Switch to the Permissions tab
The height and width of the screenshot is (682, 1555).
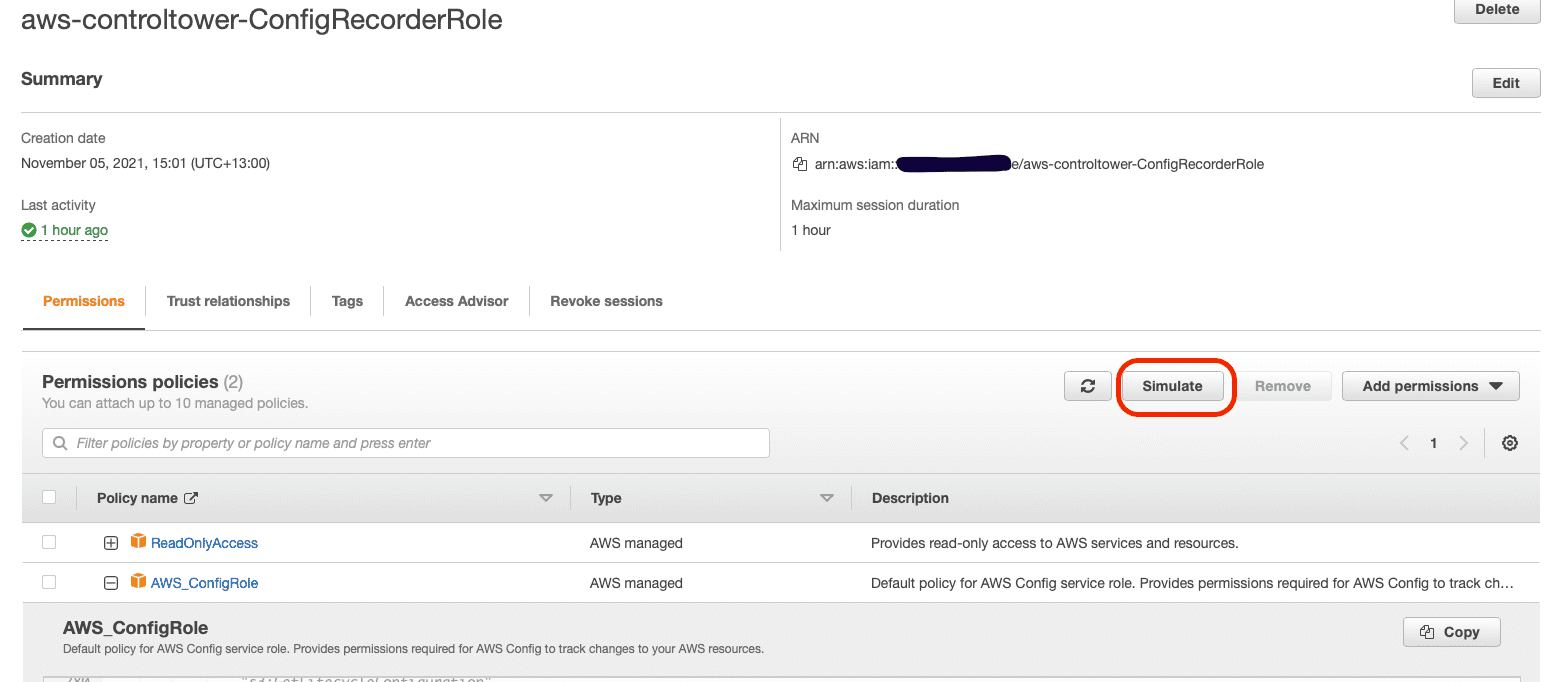[84, 301]
